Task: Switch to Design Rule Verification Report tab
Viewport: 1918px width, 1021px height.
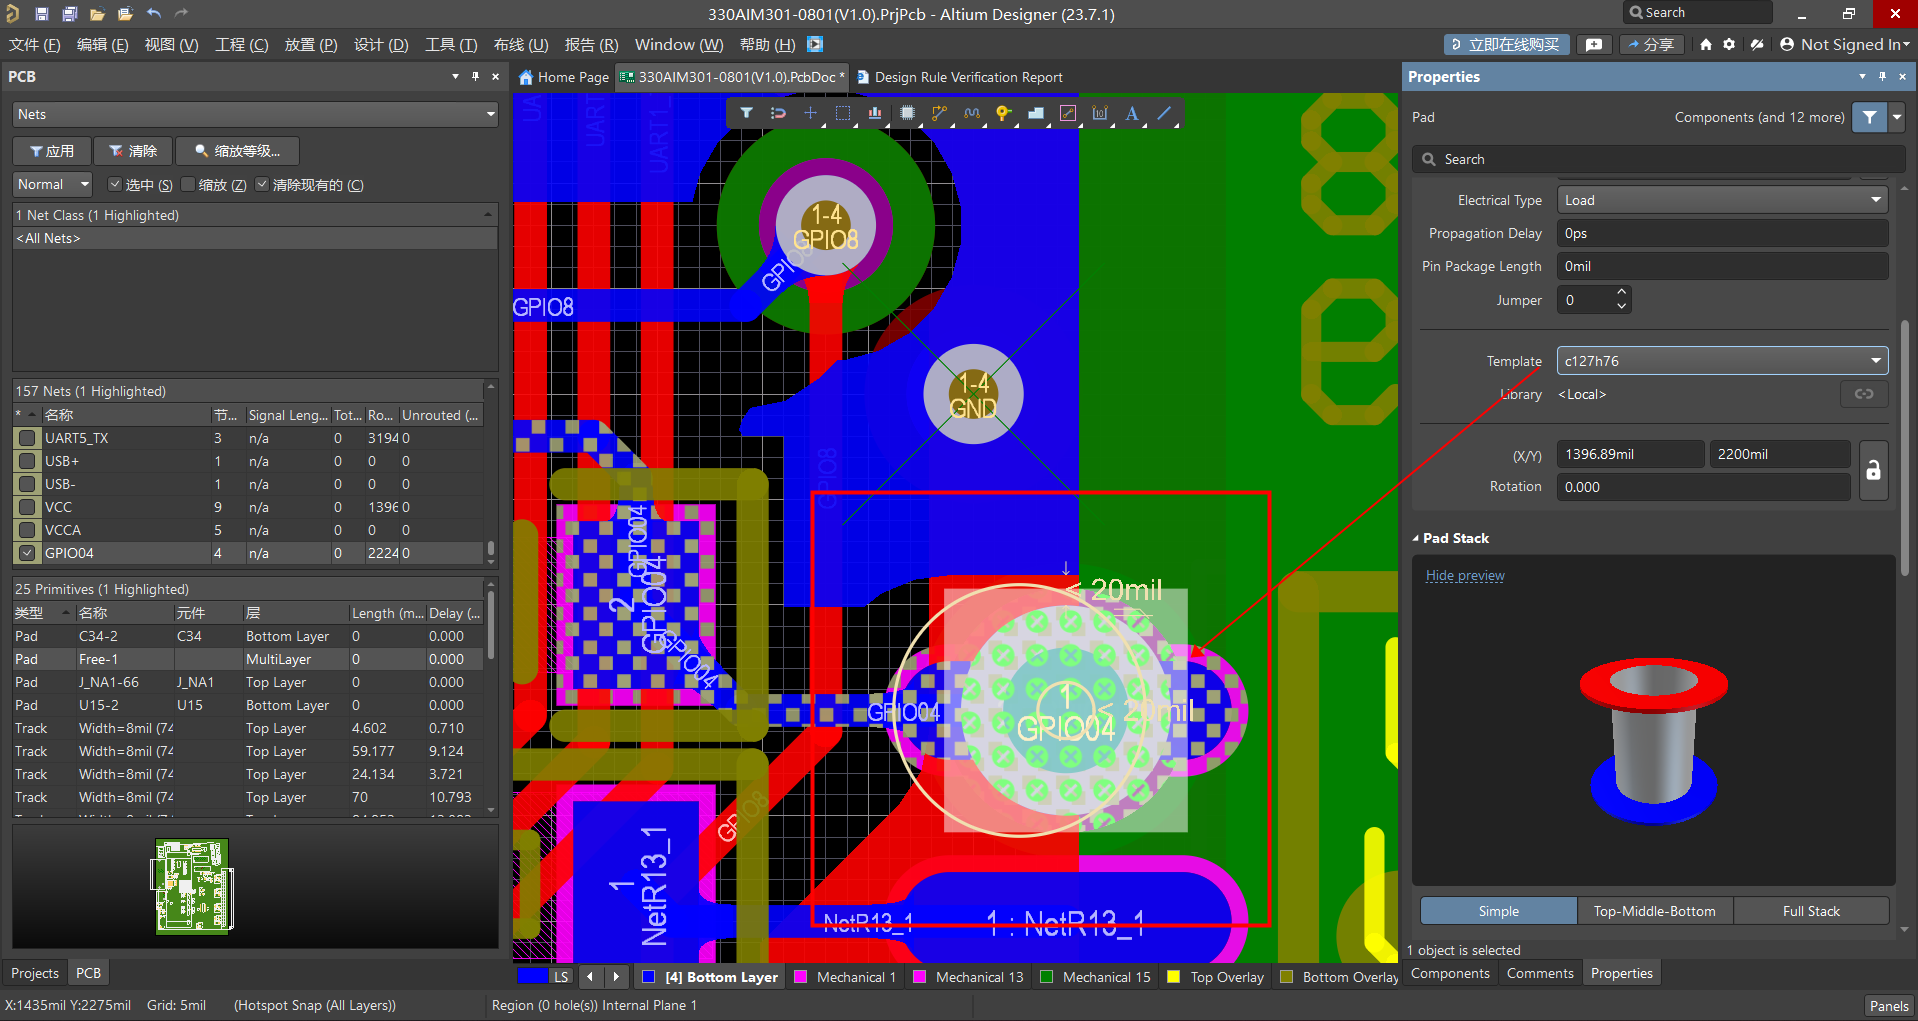Action: click(x=966, y=77)
